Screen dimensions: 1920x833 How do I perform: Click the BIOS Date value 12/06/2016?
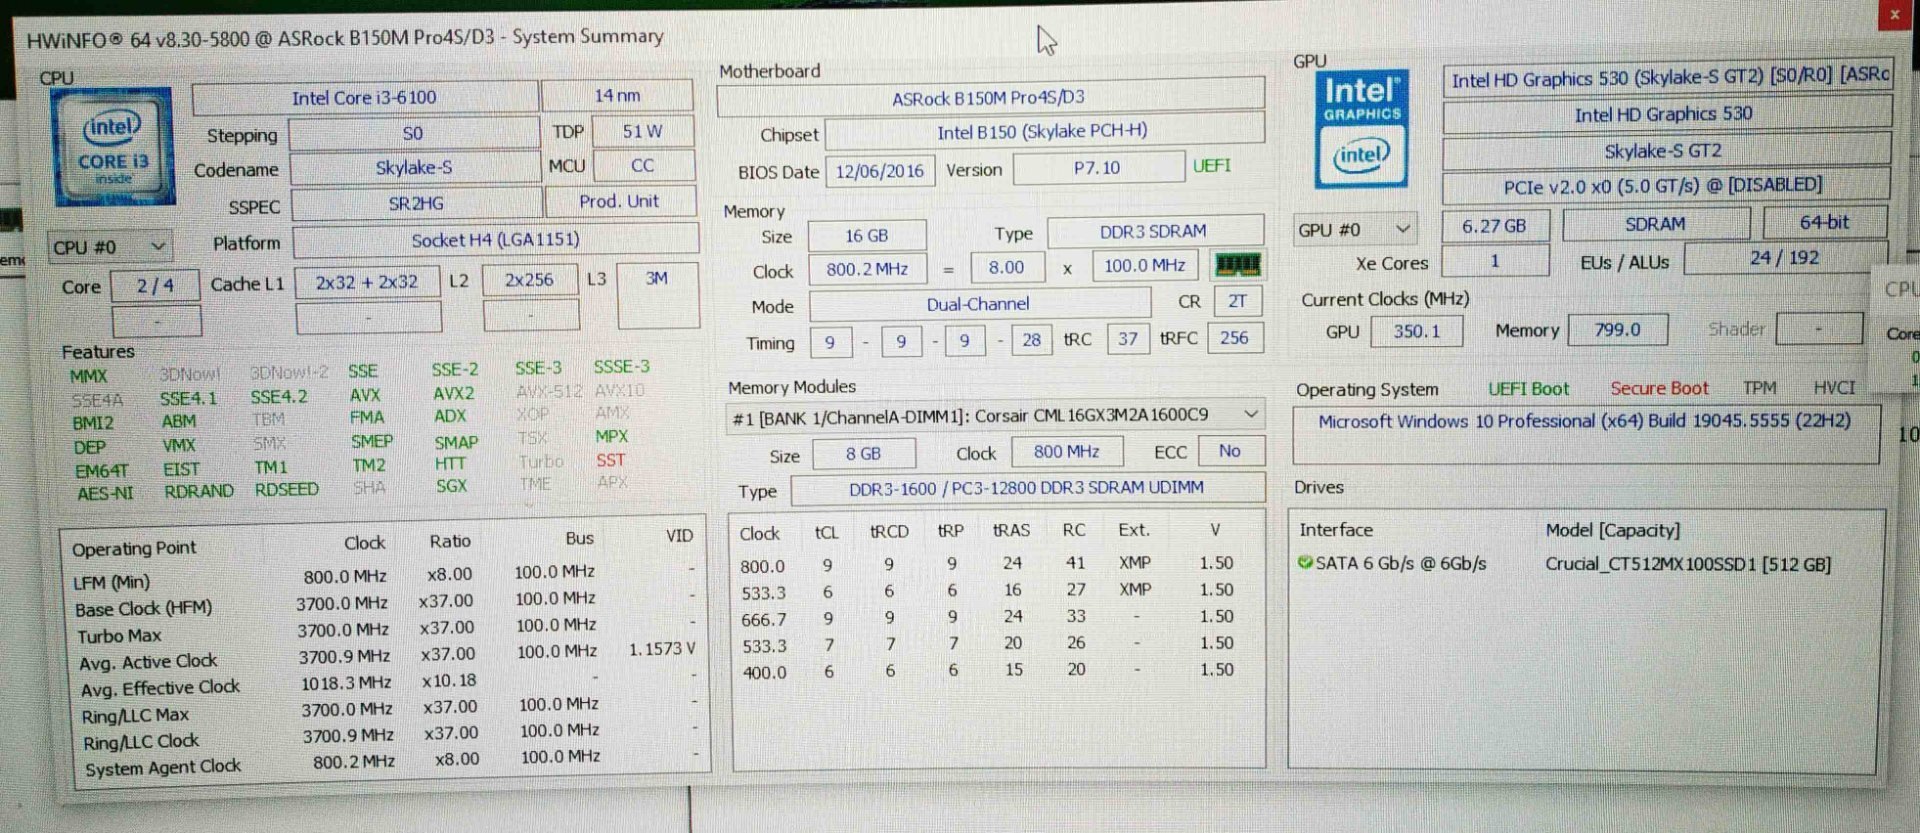pyautogui.click(x=880, y=171)
